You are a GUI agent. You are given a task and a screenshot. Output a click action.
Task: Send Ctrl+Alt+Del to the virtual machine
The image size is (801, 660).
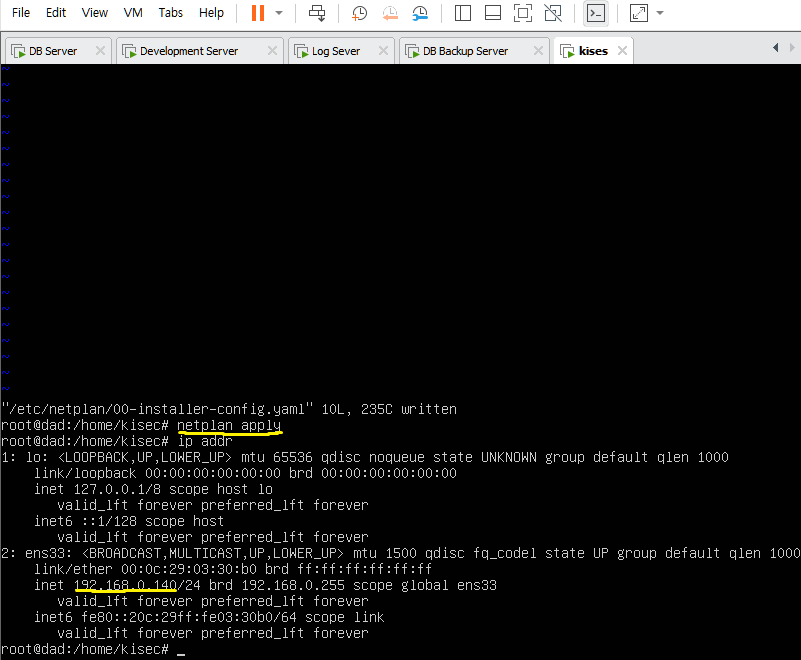tap(317, 13)
